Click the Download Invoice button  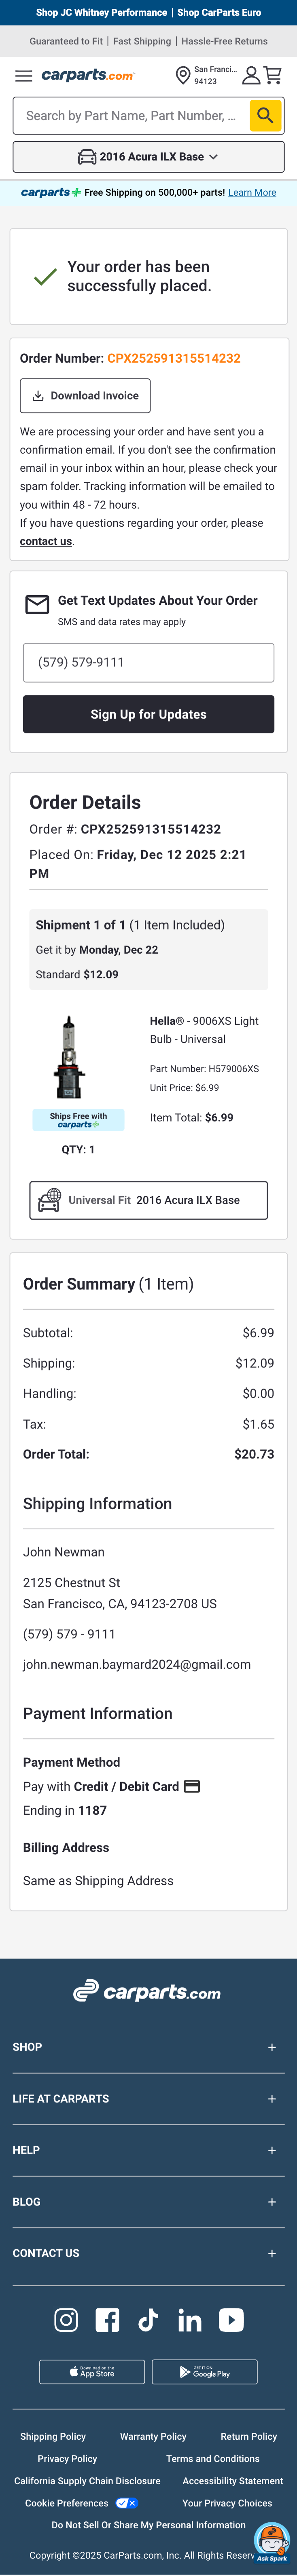[85, 396]
